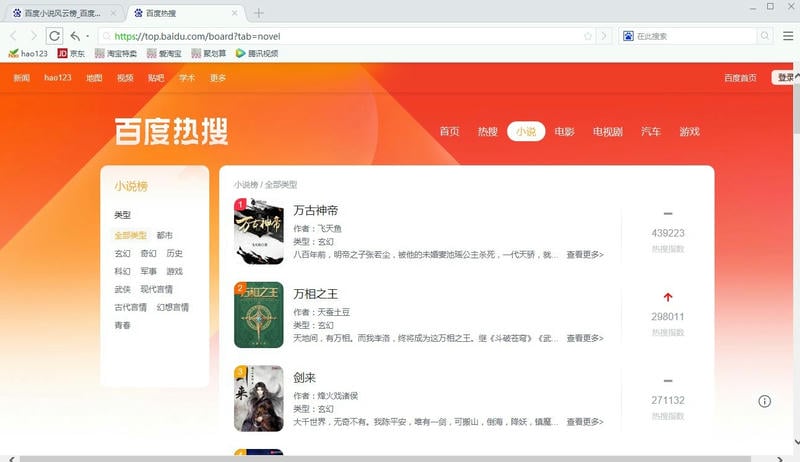Click 地图 in top navigation
This screenshot has height=462, width=800.
[x=94, y=78]
